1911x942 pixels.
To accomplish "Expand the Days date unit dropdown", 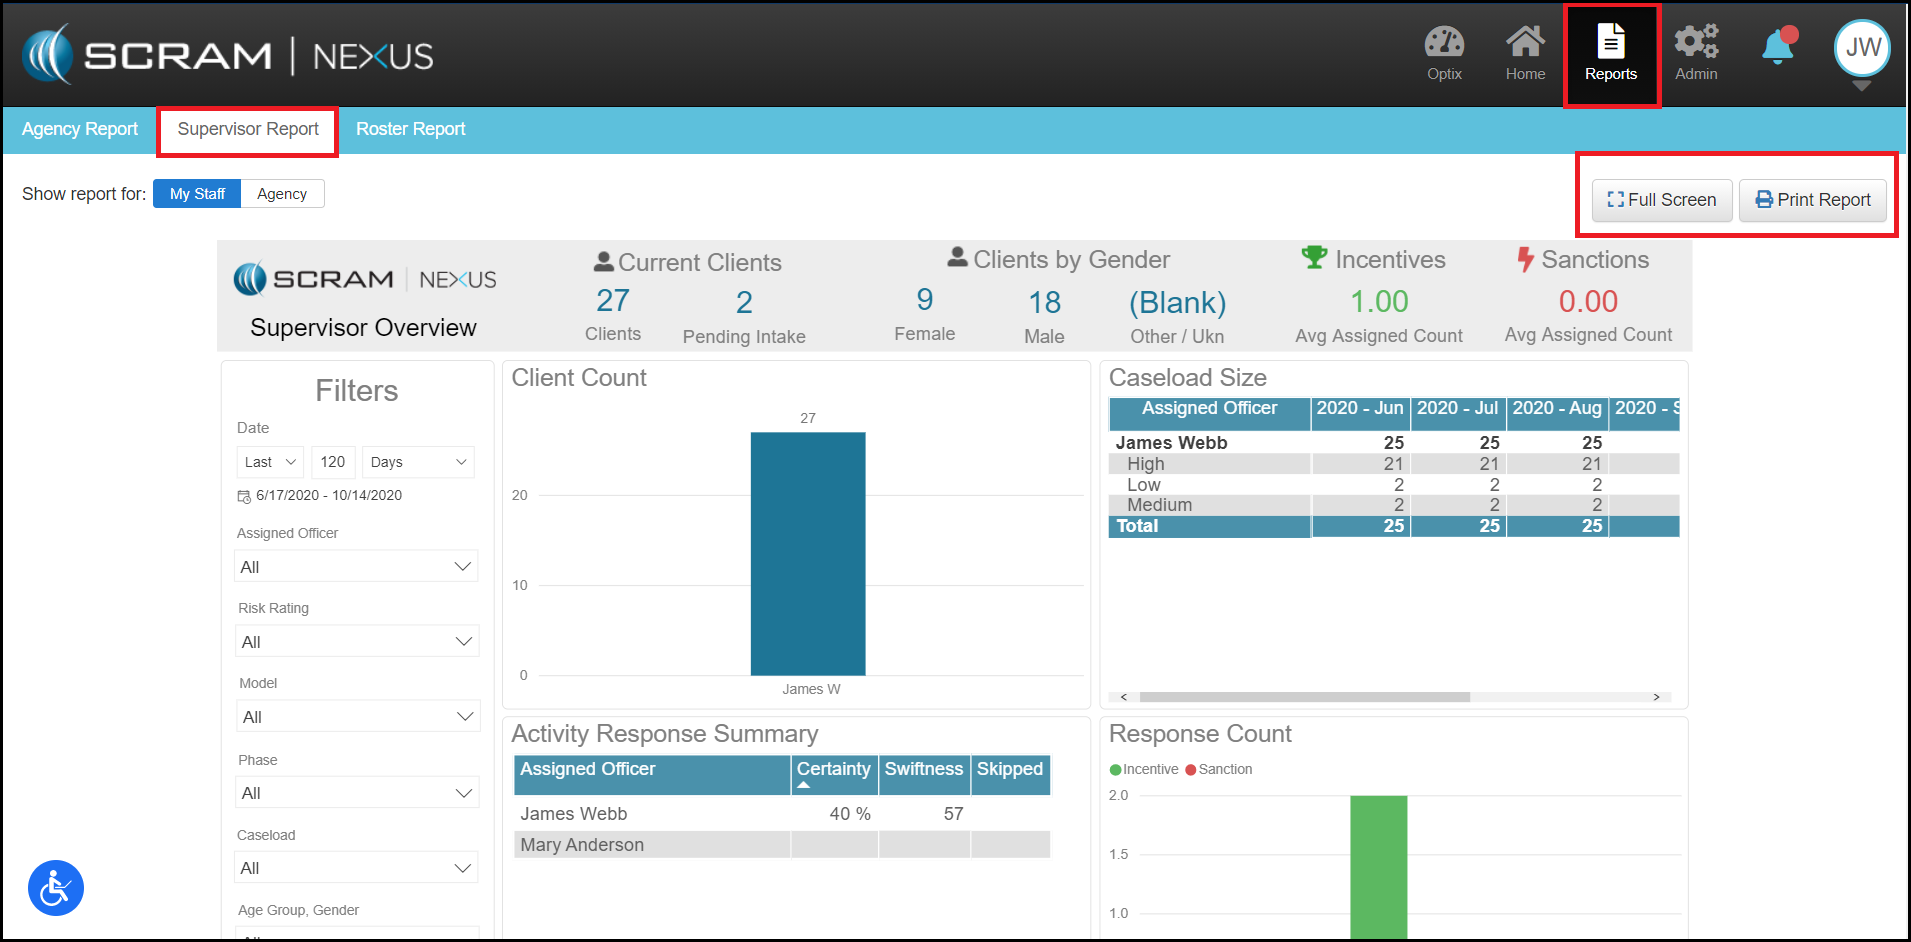I will tap(418, 462).
